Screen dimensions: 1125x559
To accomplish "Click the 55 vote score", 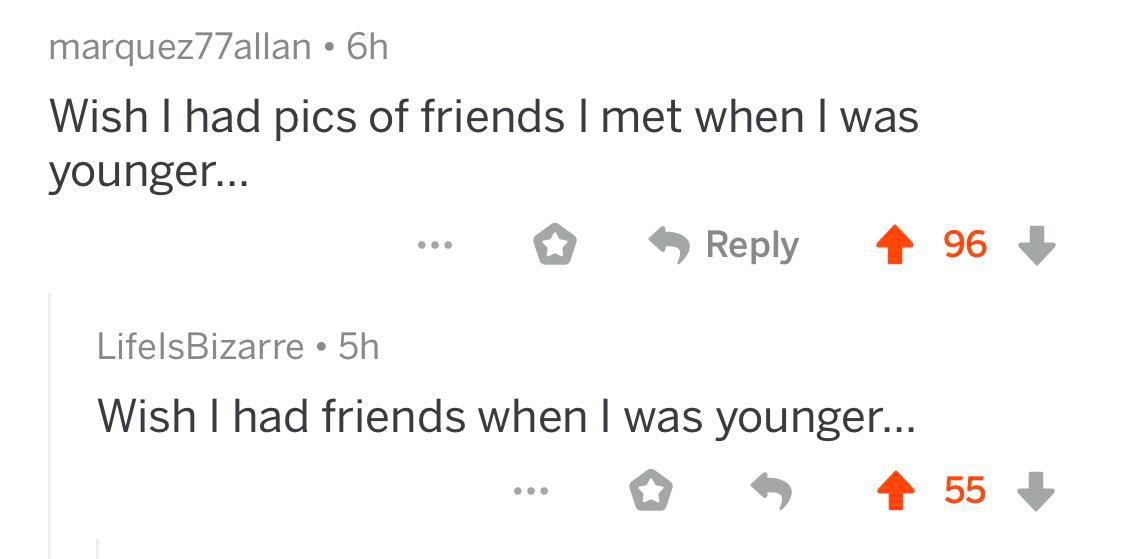I will (965, 490).
